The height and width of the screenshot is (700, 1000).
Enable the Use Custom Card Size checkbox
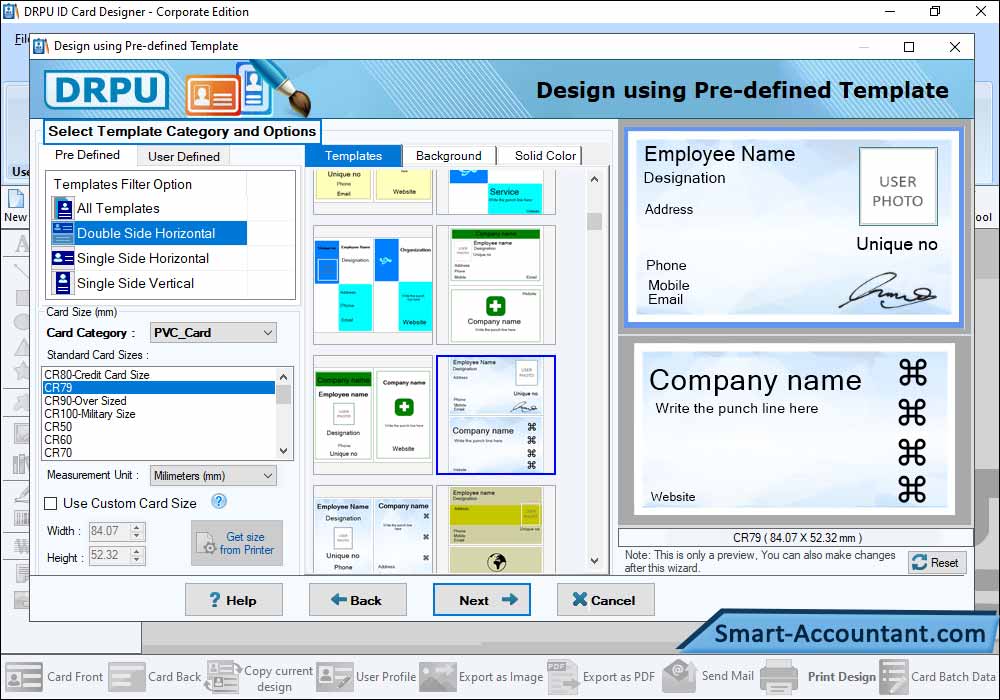[51, 504]
